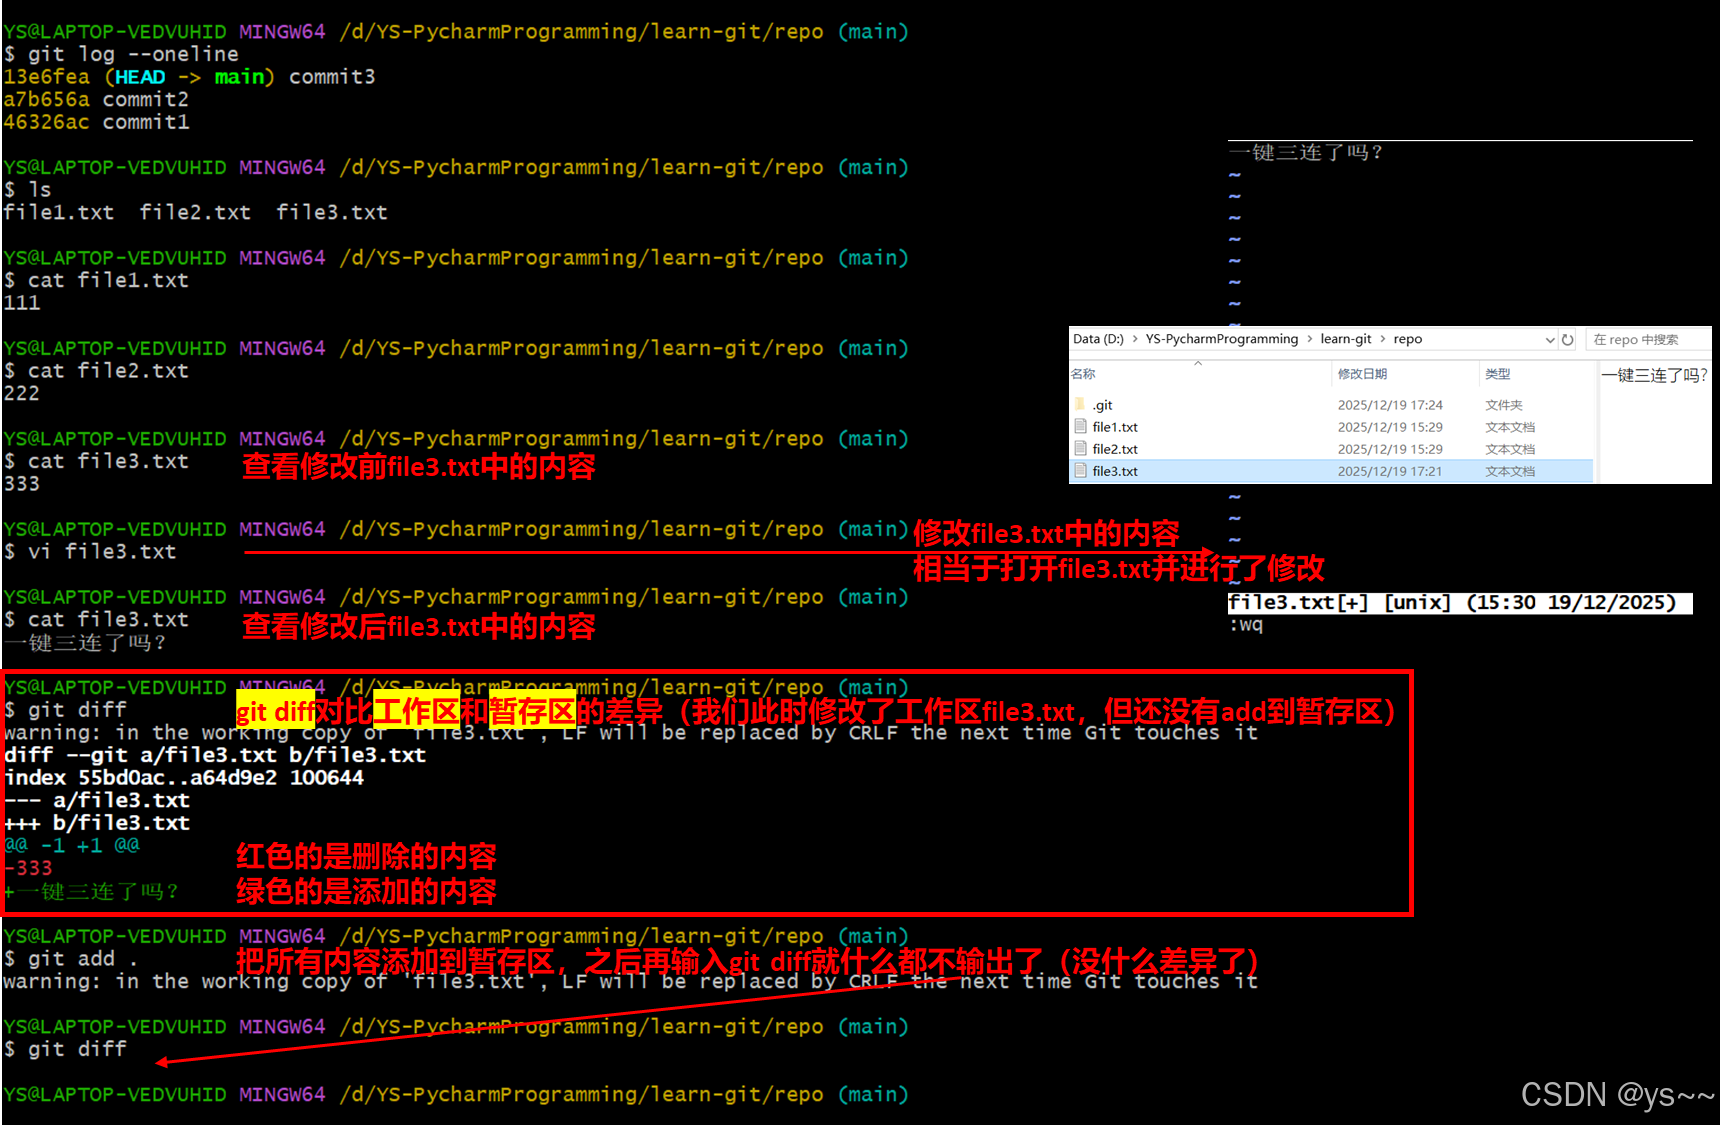This screenshot has height=1125, width=1720.
Task: Click the red '-333' removed line
Action: pos(28,868)
